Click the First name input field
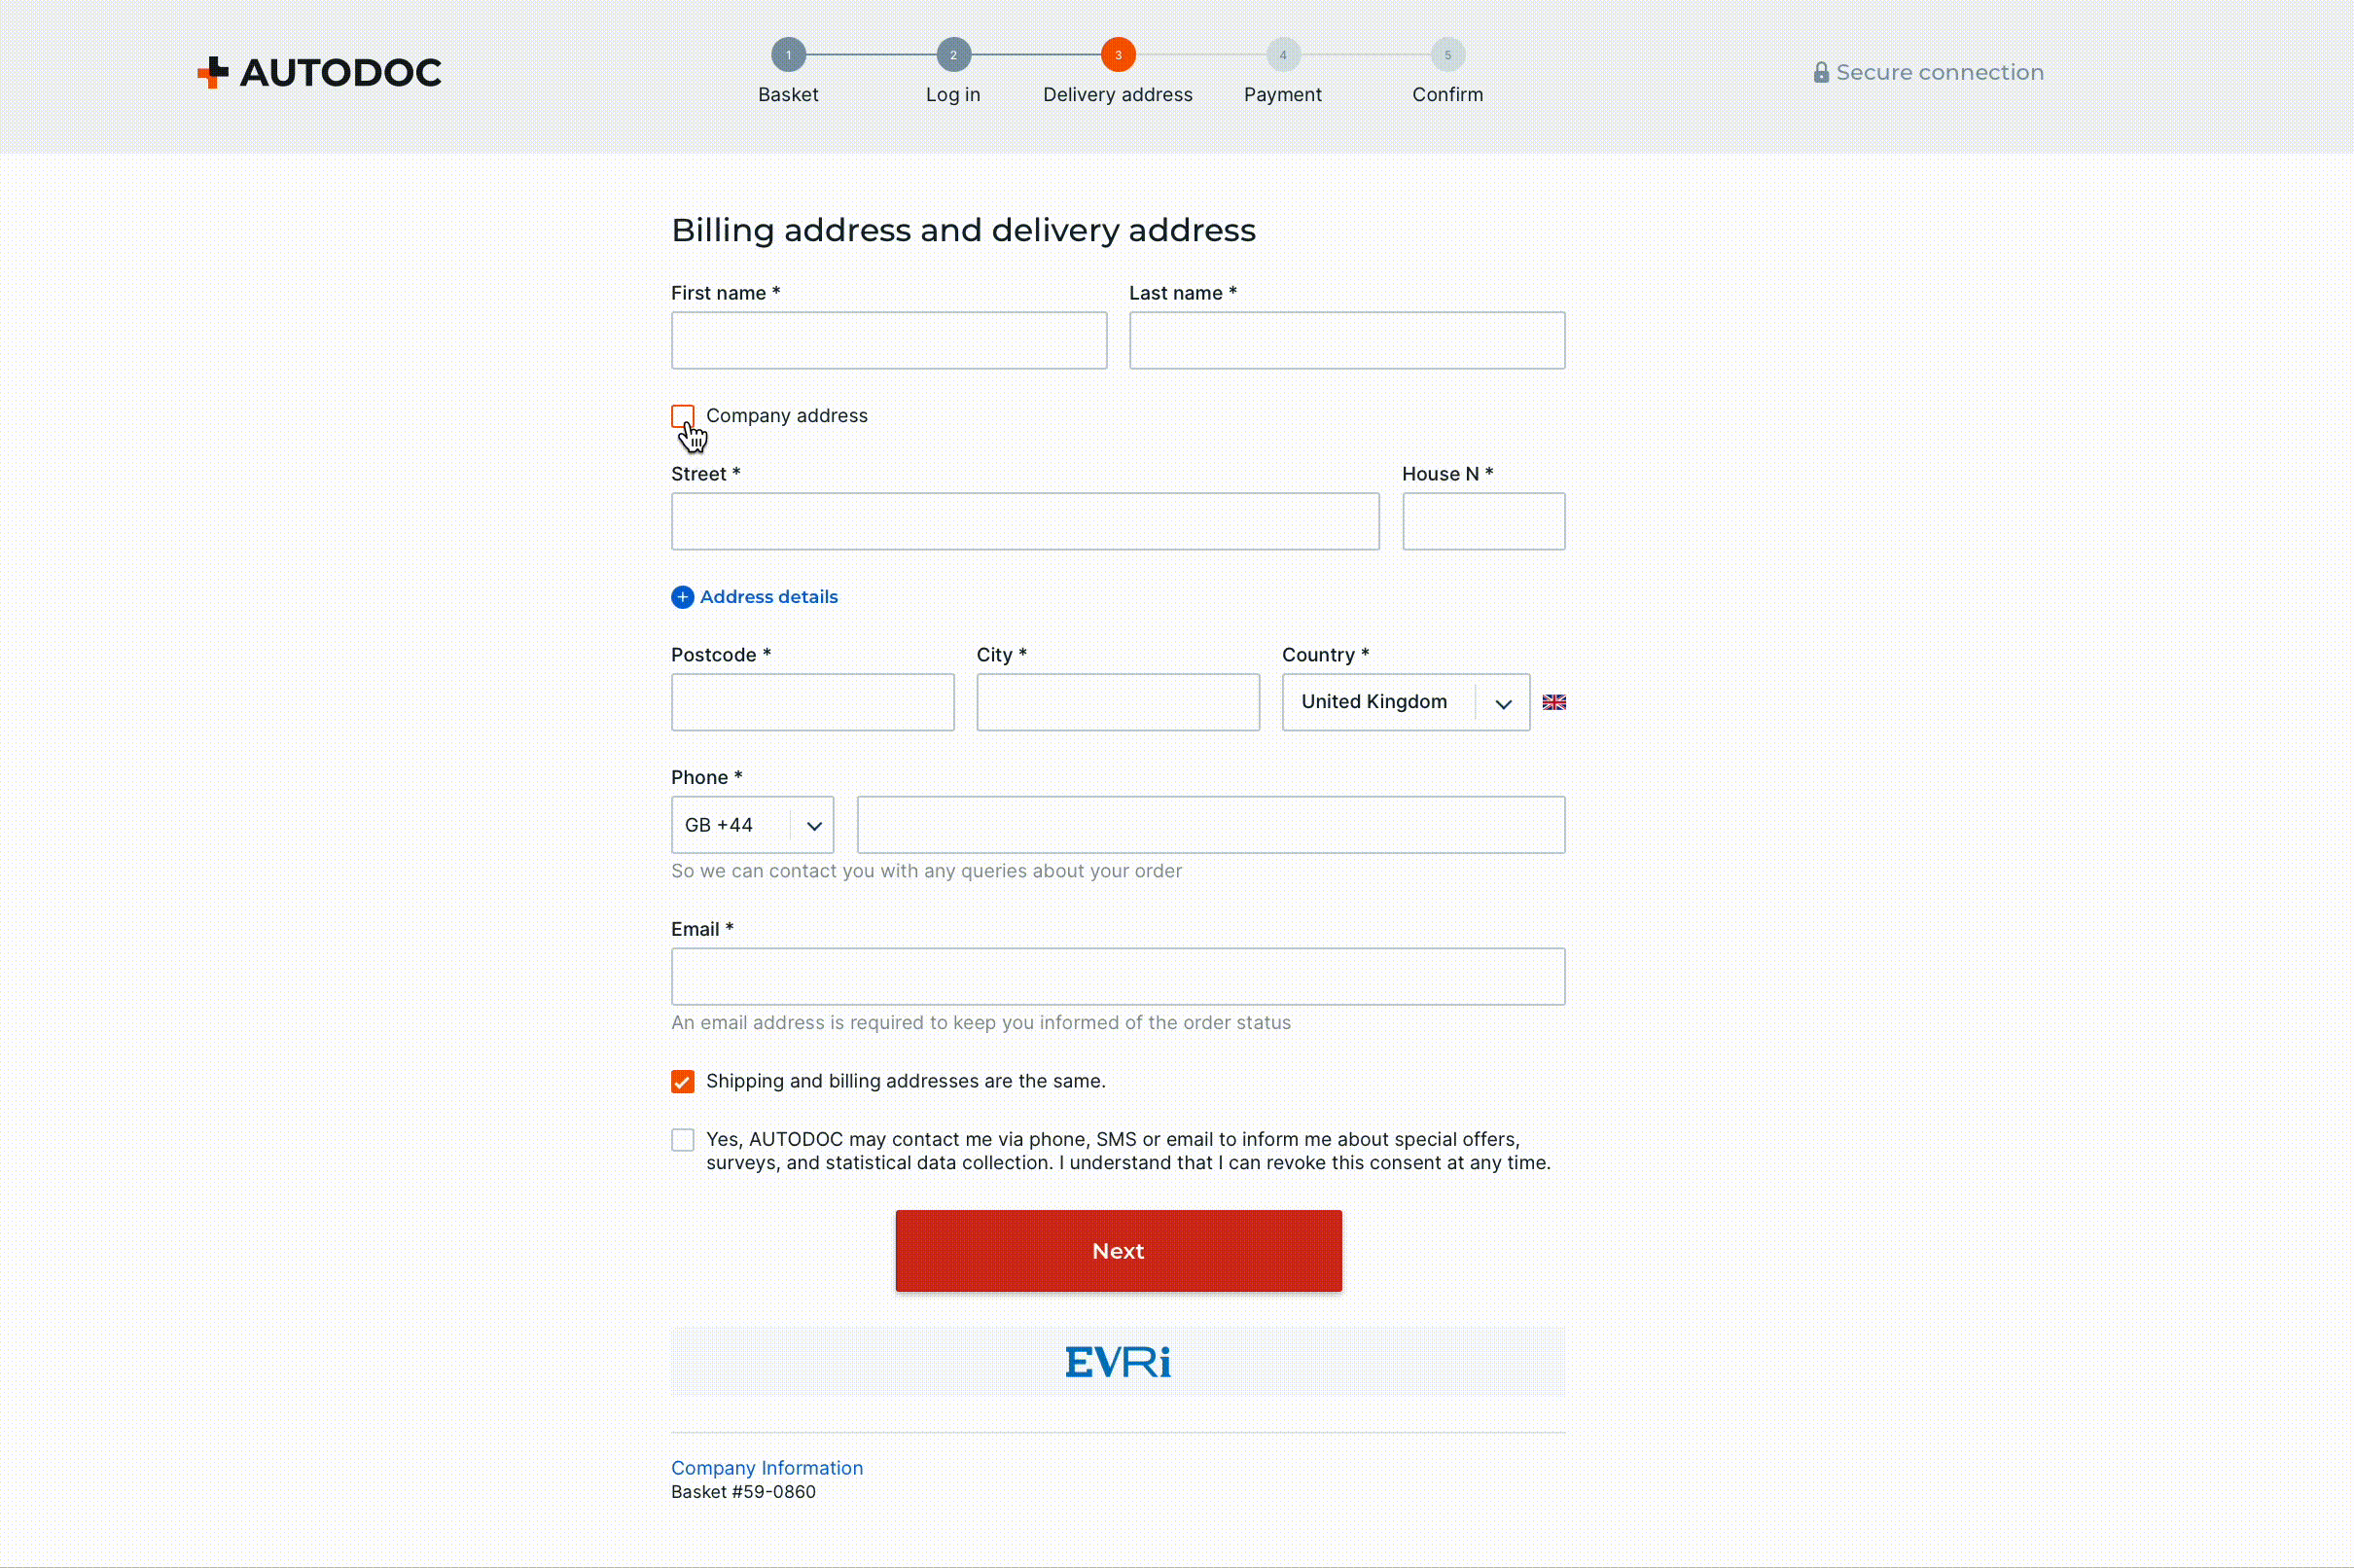Image resolution: width=2354 pixels, height=1568 pixels. click(x=888, y=340)
